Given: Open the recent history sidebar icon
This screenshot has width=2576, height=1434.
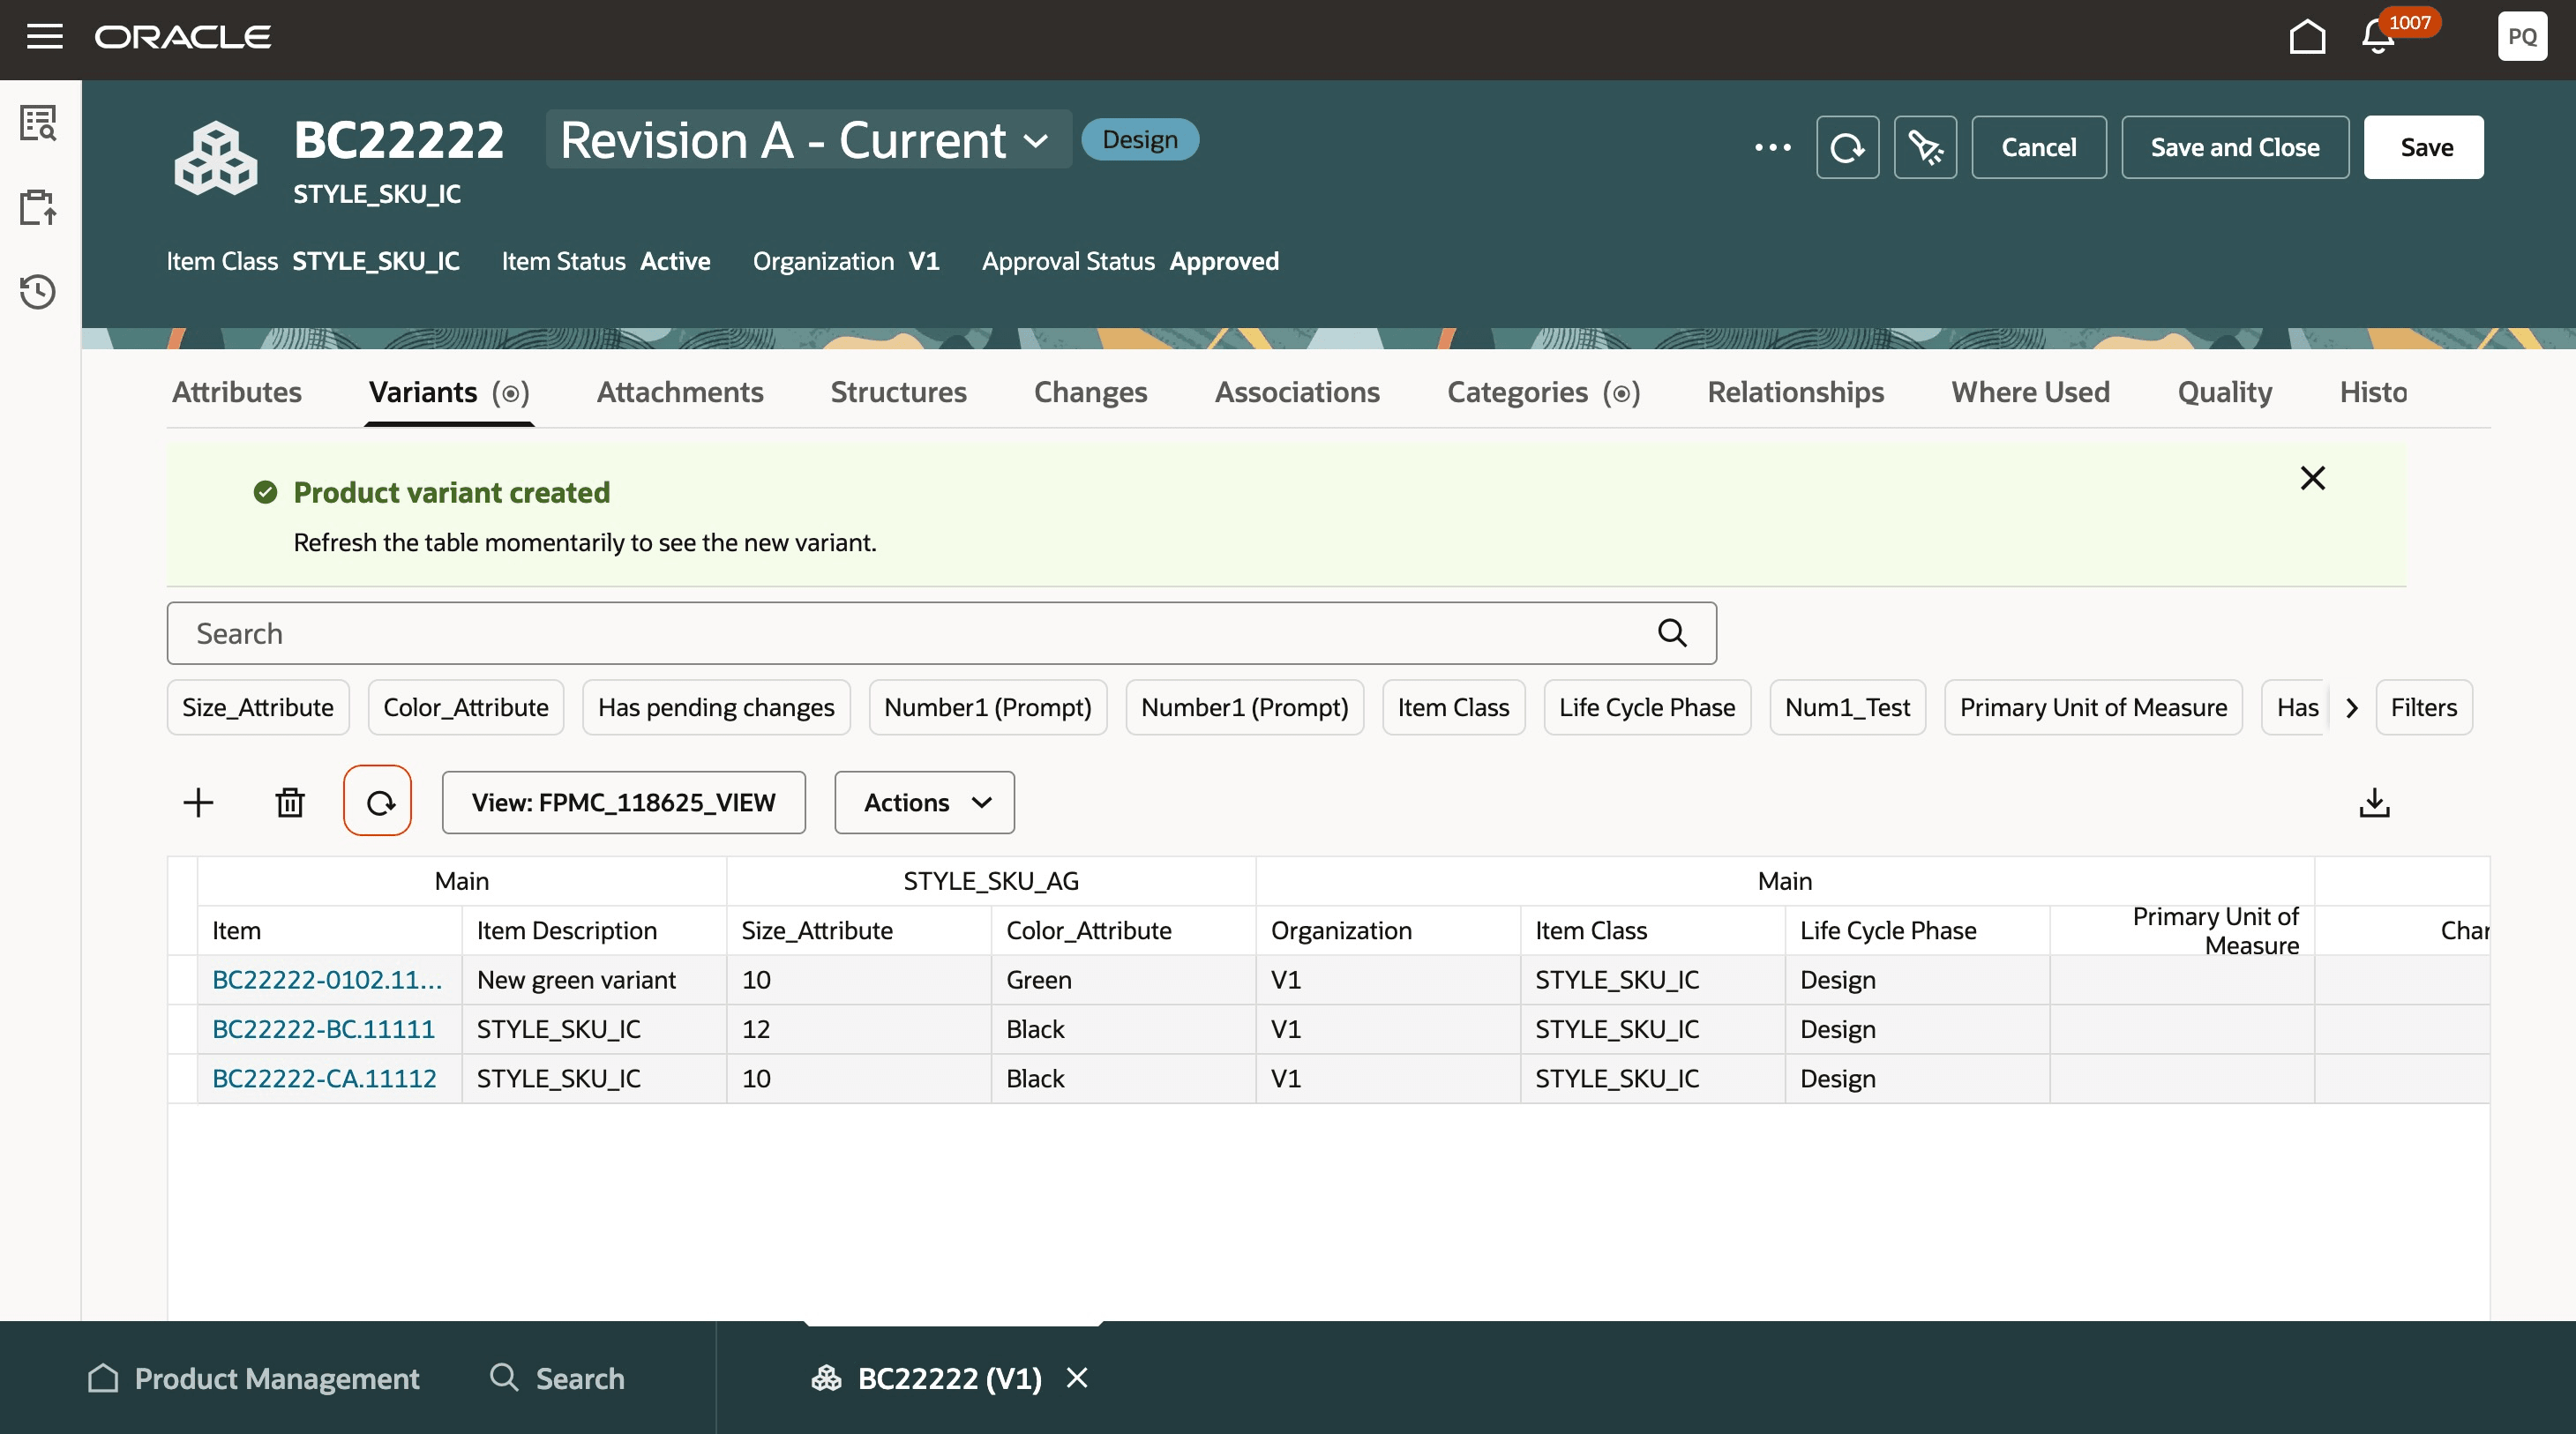Looking at the screenshot, I should pyautogui.click(x=38, y=292).
